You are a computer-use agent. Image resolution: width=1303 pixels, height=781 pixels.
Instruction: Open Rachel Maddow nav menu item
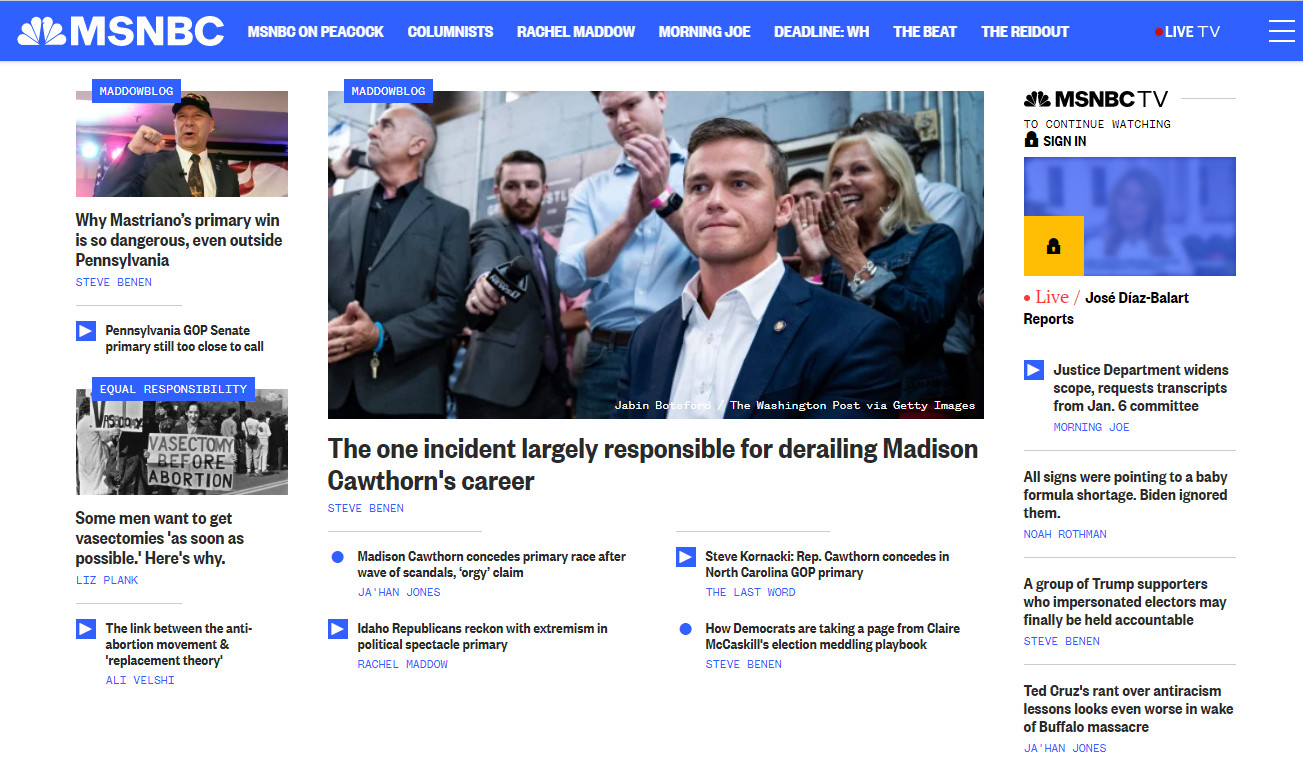[x=575, y=32]
